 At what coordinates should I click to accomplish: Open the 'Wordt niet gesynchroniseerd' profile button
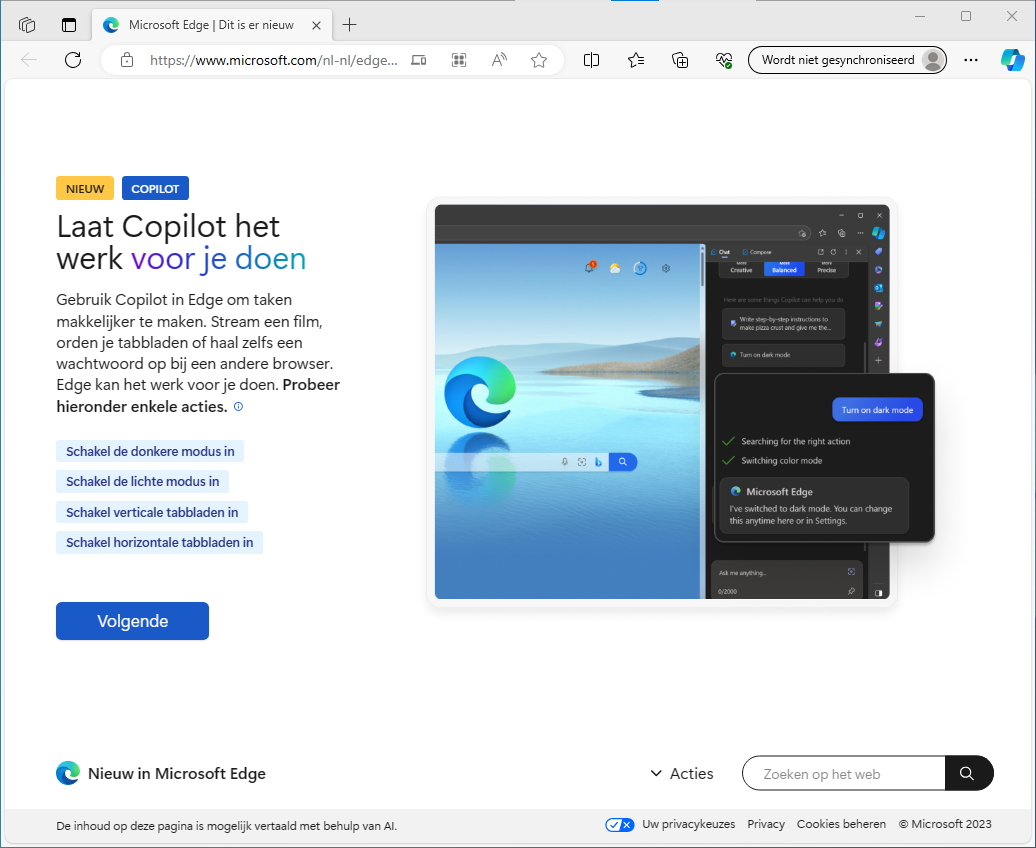(x=847, y=60)
